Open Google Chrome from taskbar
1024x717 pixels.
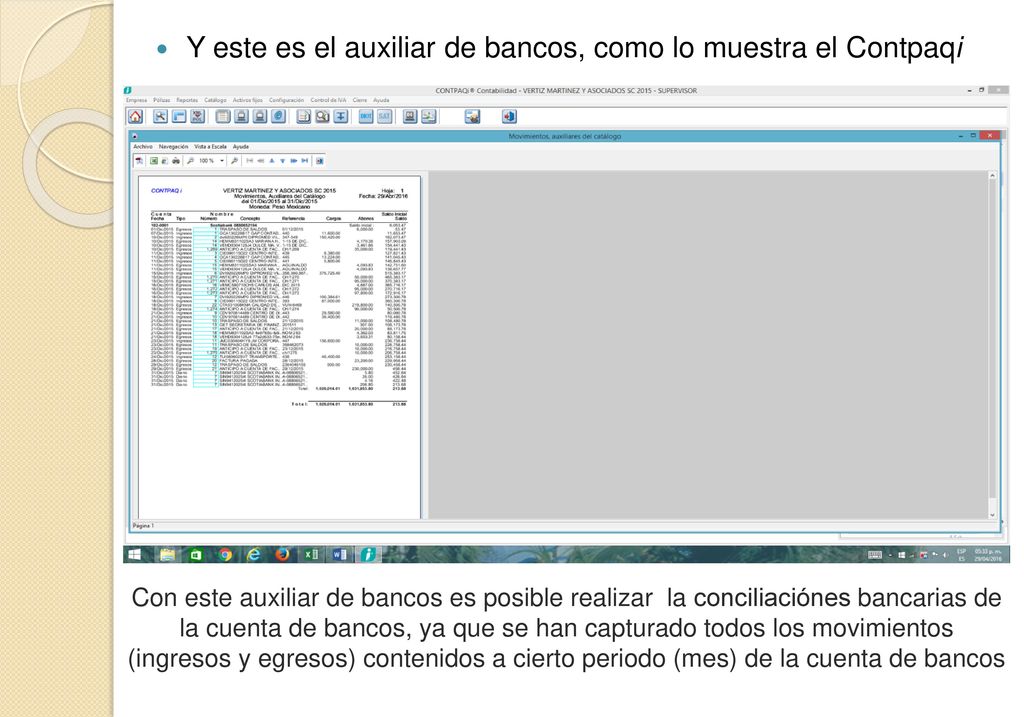(x=225, y=554)
